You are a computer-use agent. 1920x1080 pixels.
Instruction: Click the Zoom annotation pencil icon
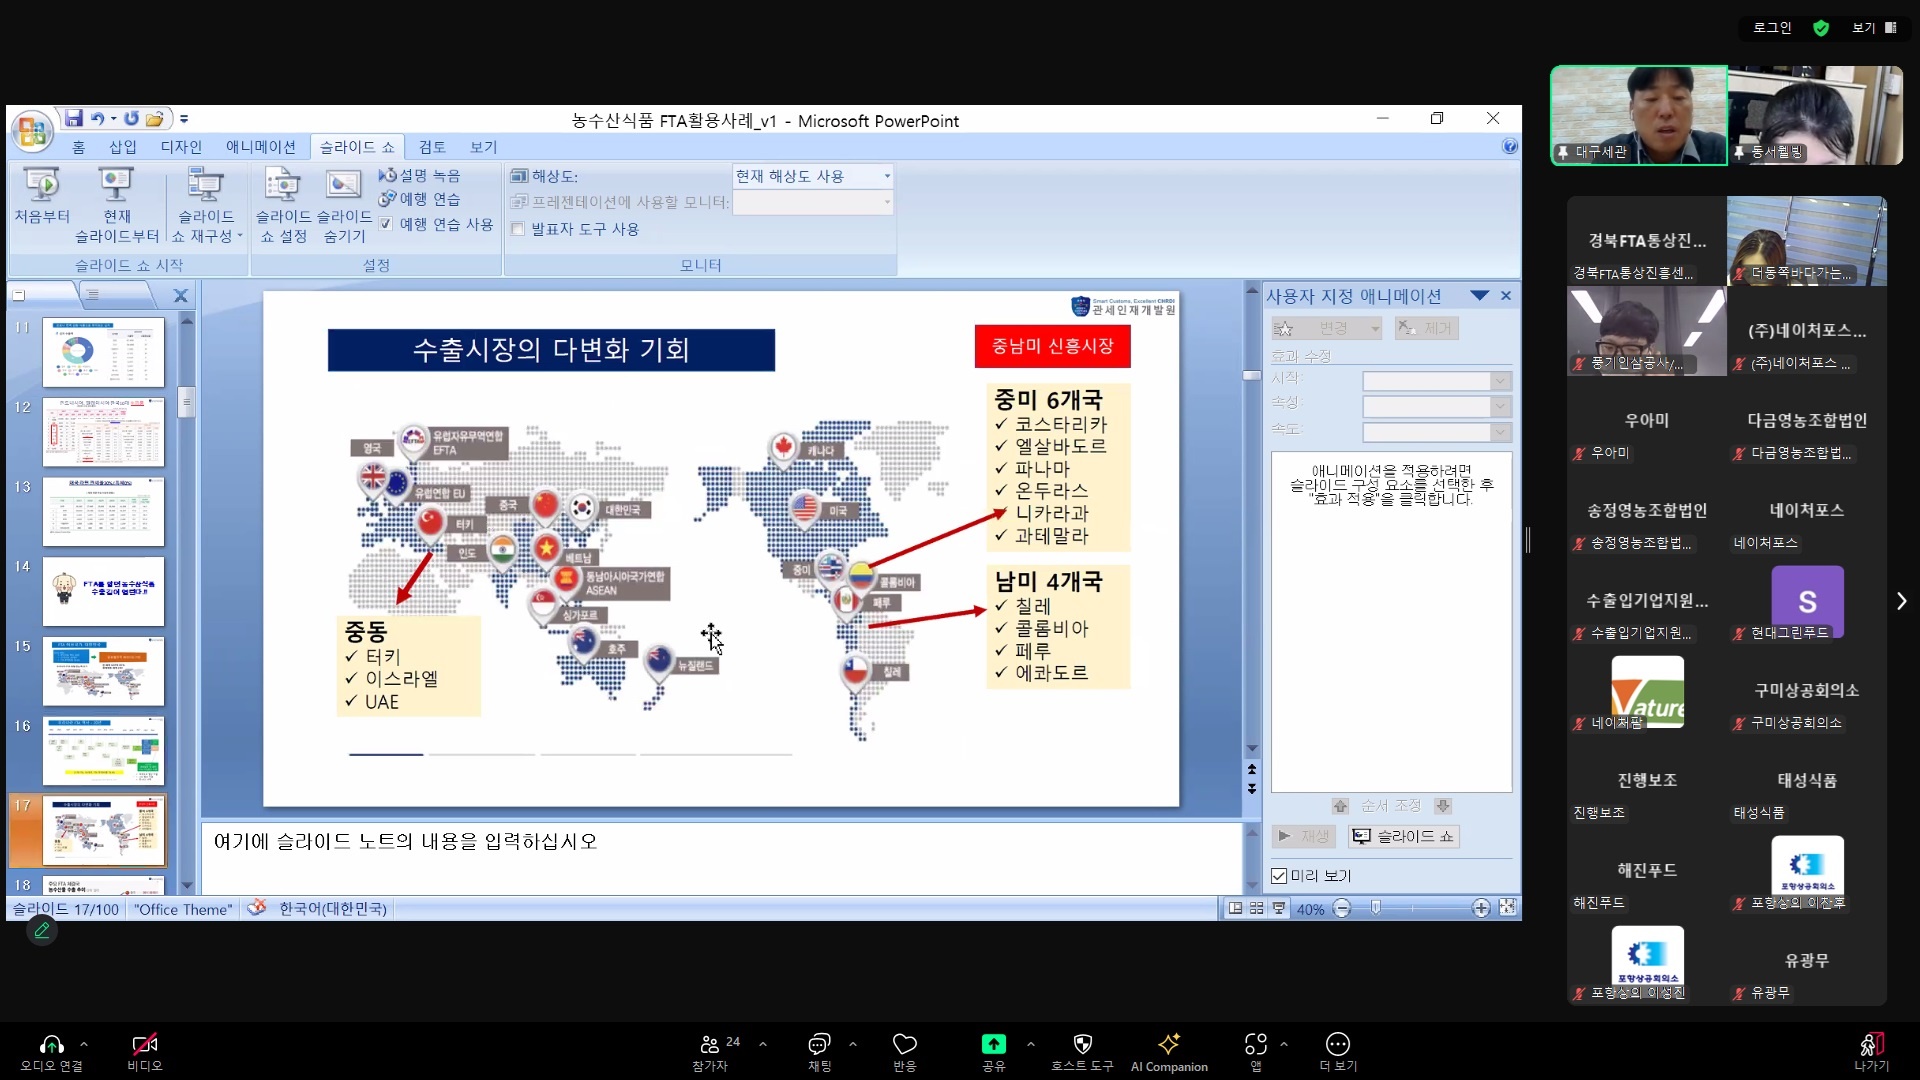pyautogui.click(x=42, y=930)
